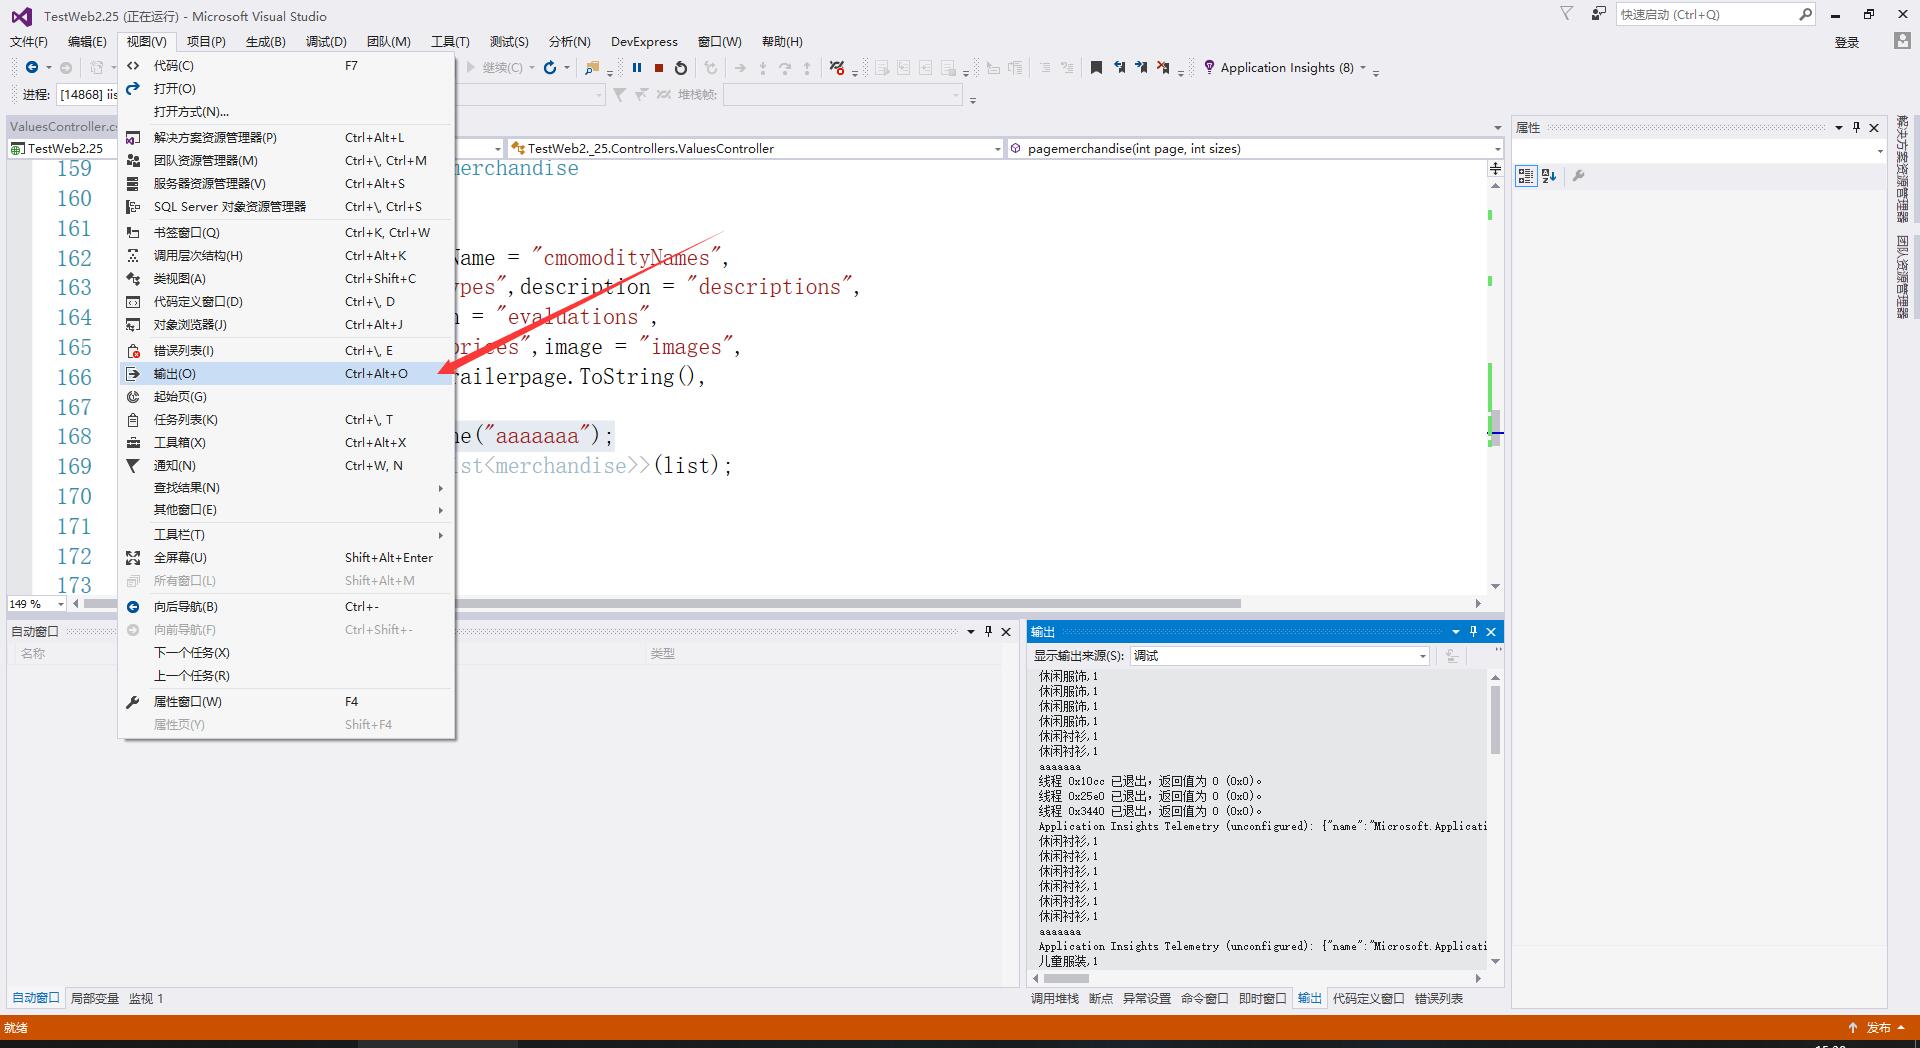Stop debugging with the red square icon

point(658,68)
